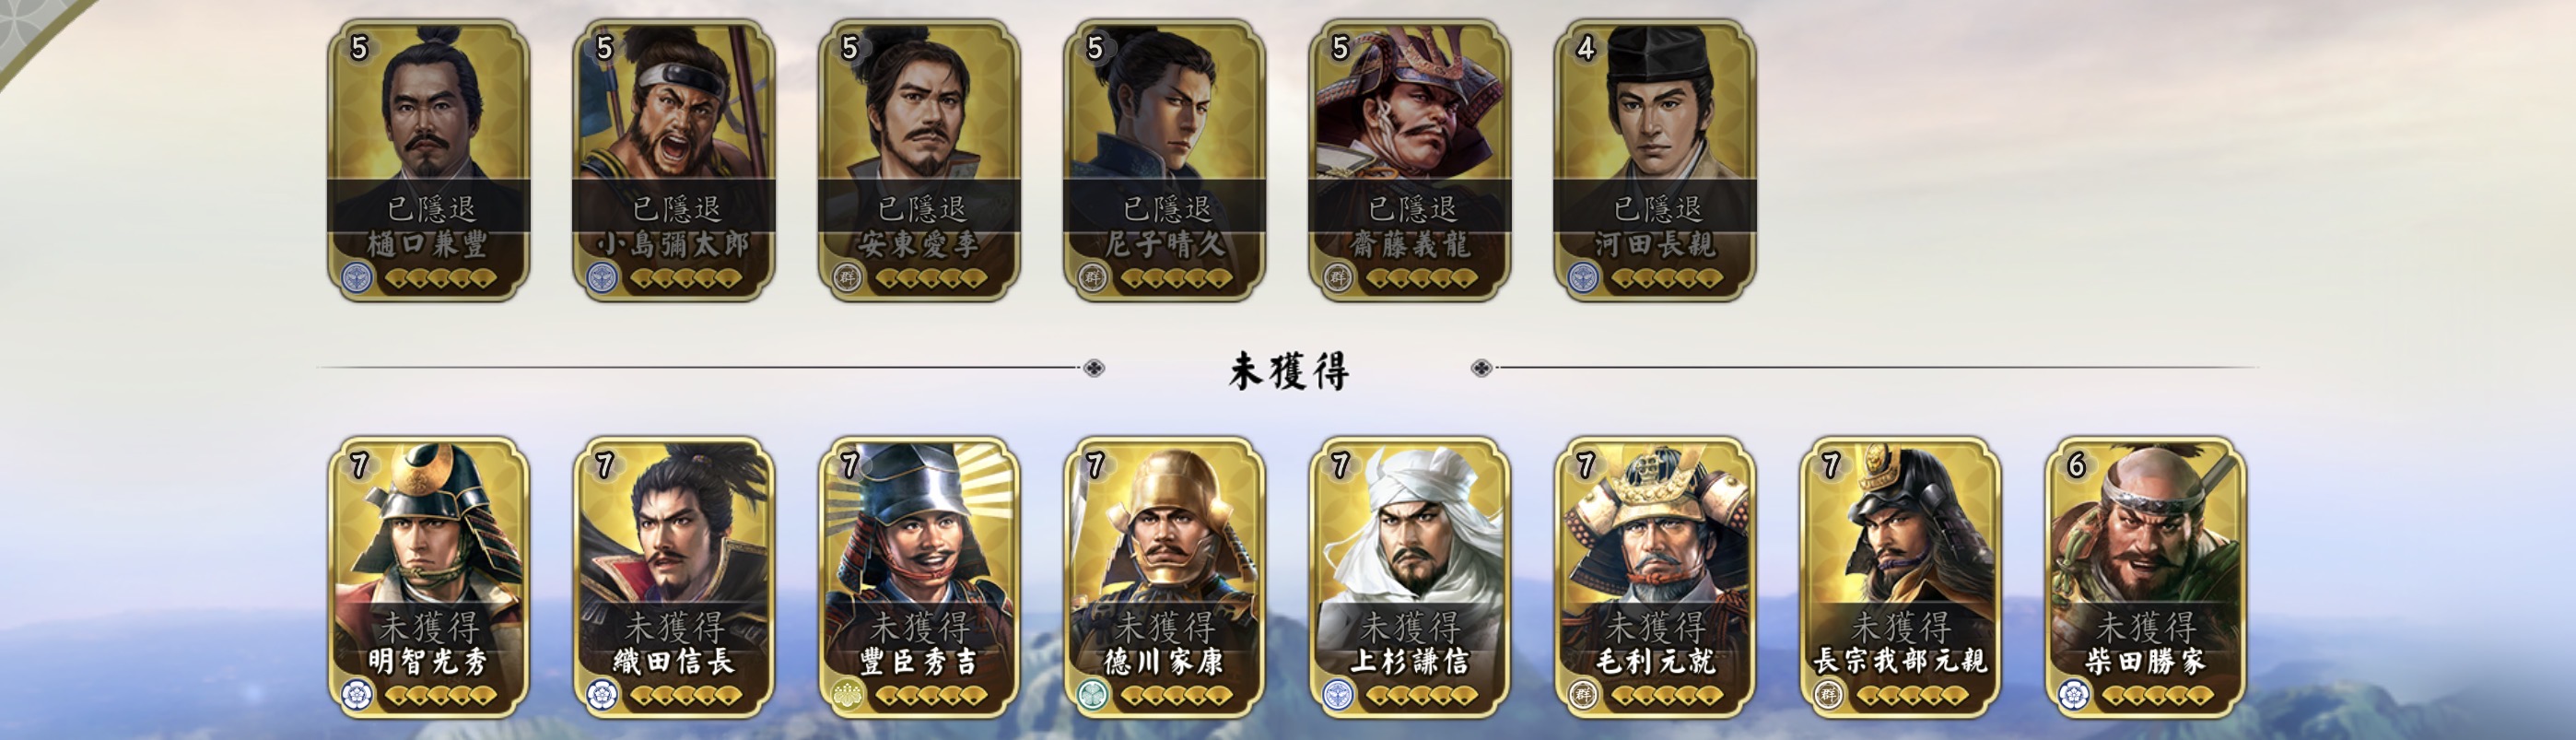Click clan crest icon on 樋口兼豐 card
This screenshot has width=2576, height=740.
(x=357, y=277)
